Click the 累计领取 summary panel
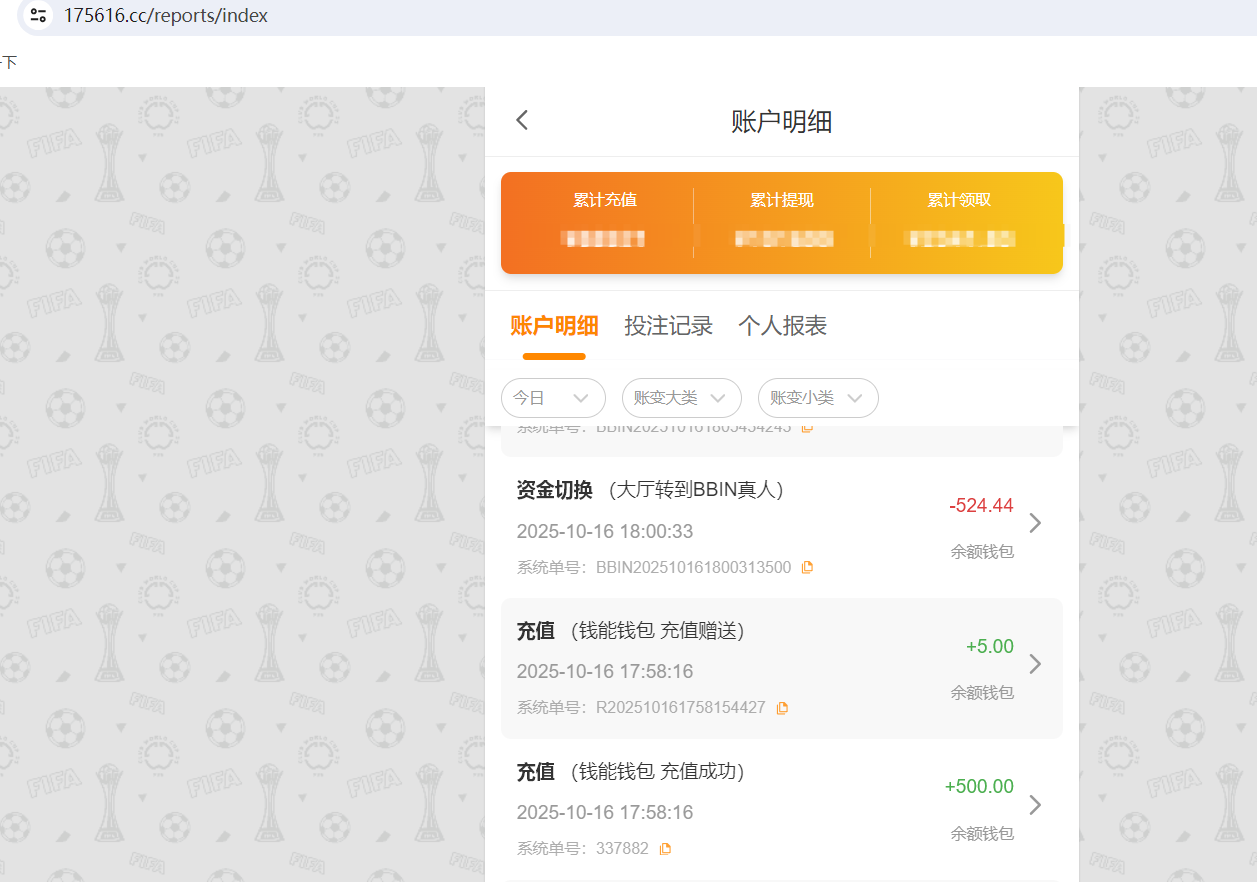The height and width of the screenshot is (882, 1257). [958, 220]
